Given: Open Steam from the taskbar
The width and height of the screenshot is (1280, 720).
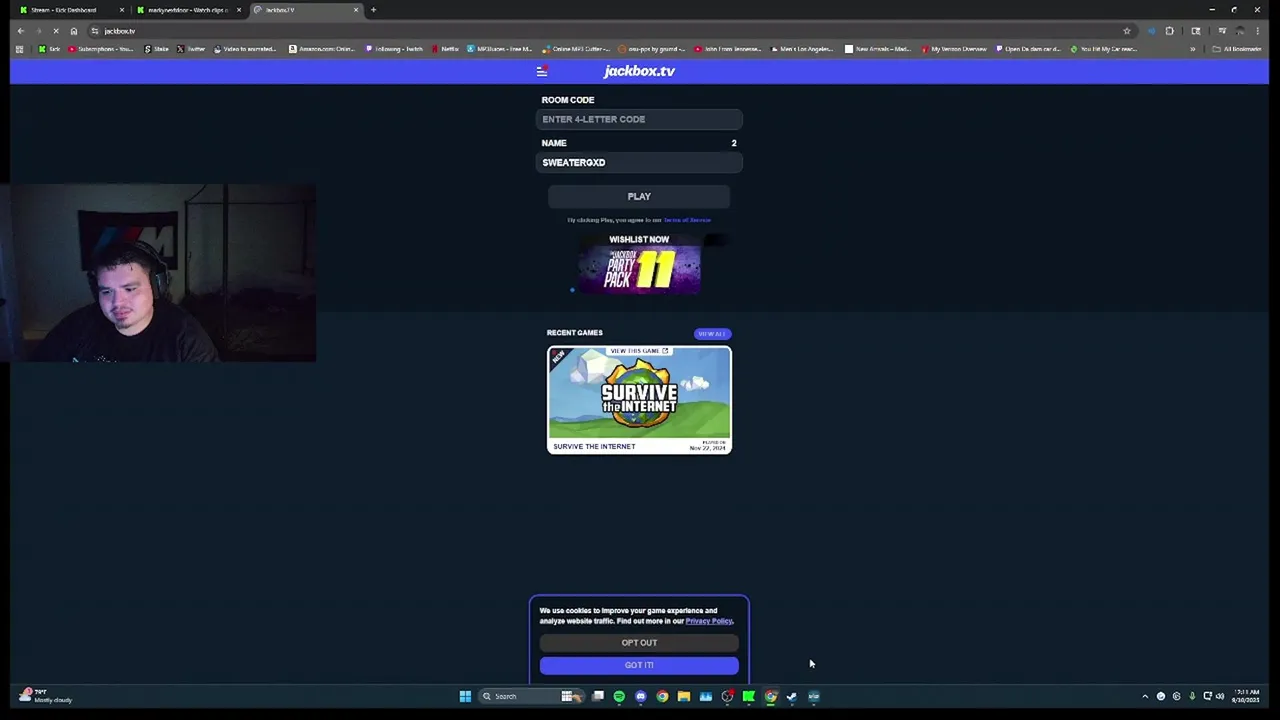Looking at the screenshot, I should click(792, 697).
